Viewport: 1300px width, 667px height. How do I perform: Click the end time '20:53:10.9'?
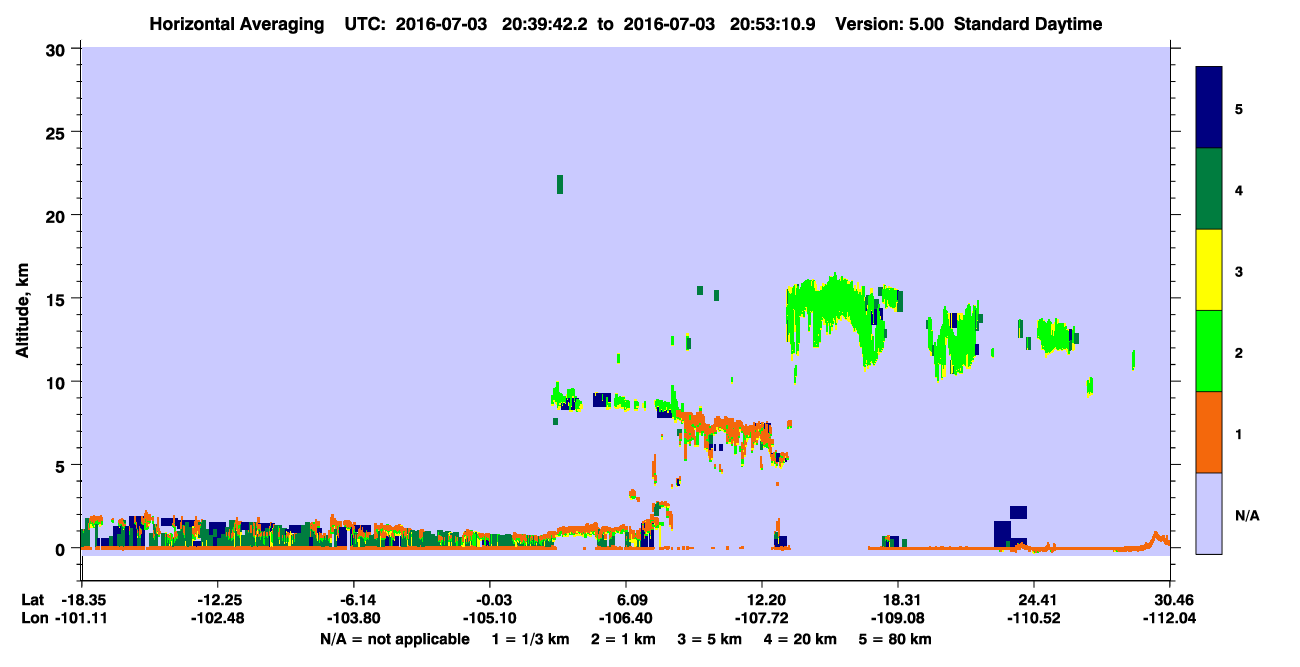coord(774,24)
